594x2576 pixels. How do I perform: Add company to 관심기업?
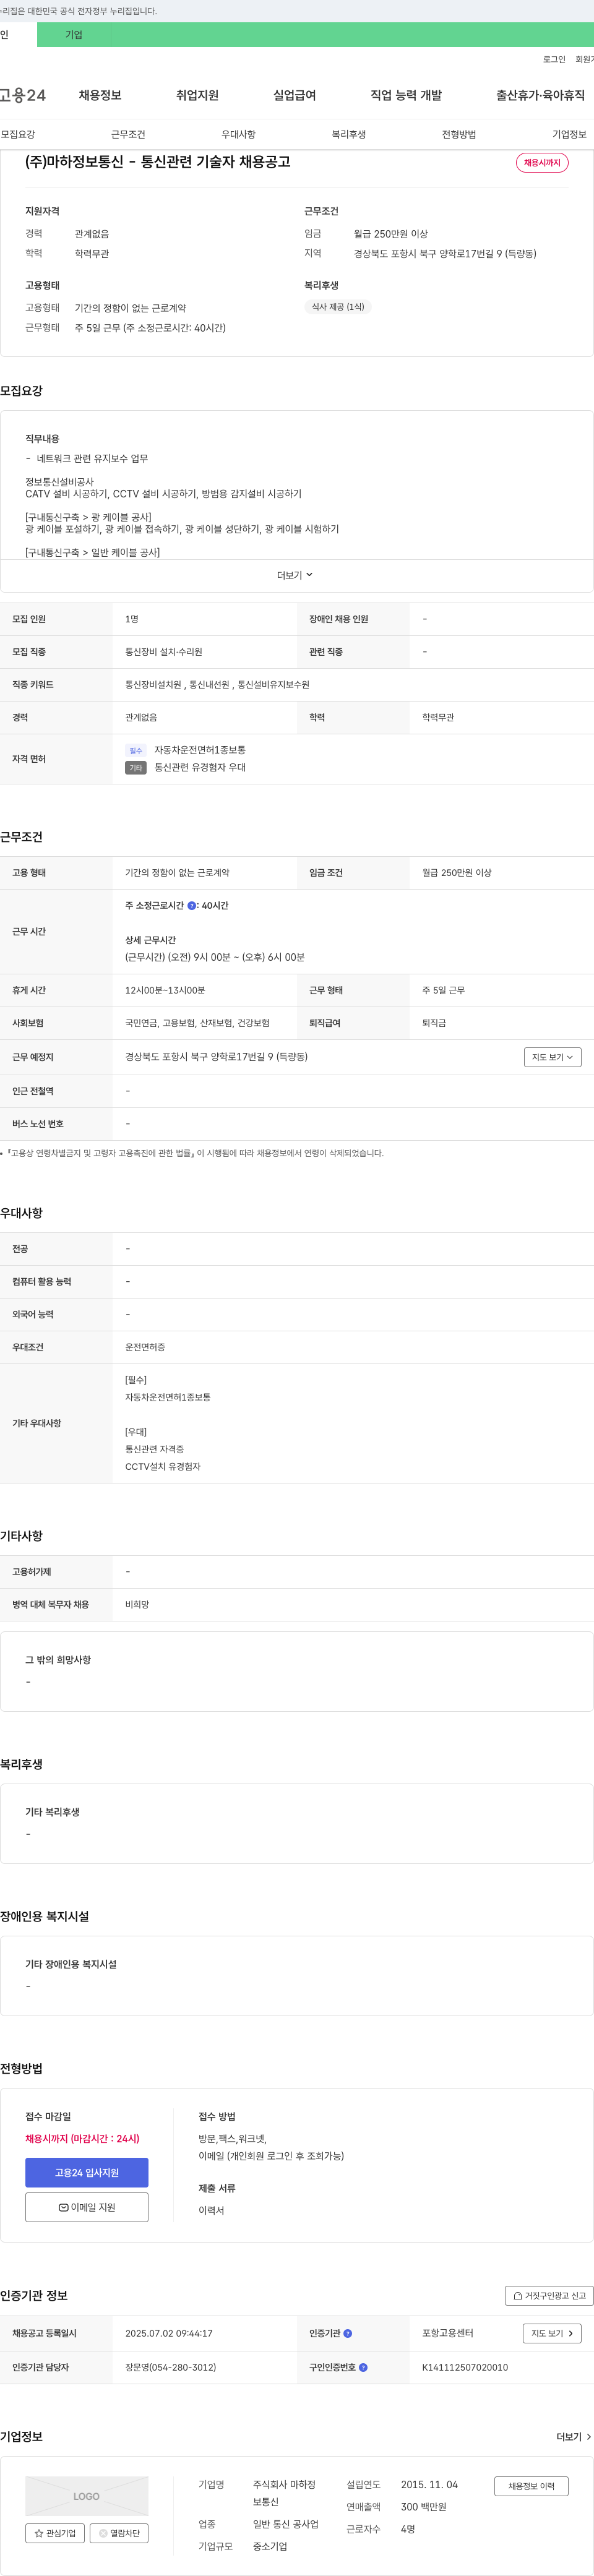click(x=55, y=2533)
